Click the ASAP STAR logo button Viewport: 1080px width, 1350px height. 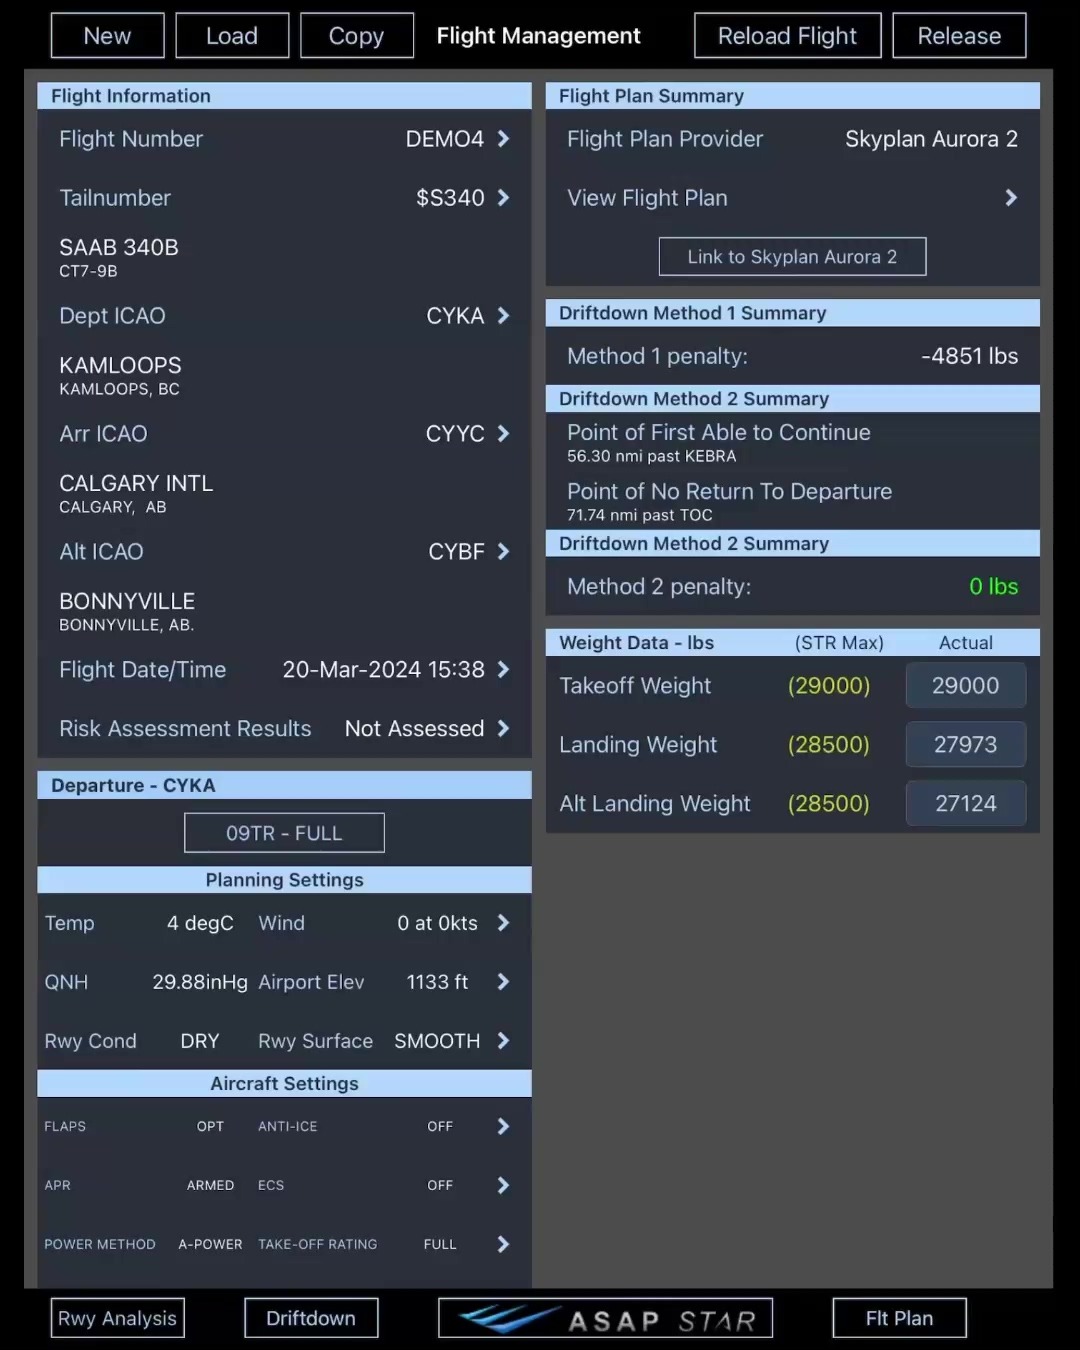[x=605, y=1318]
